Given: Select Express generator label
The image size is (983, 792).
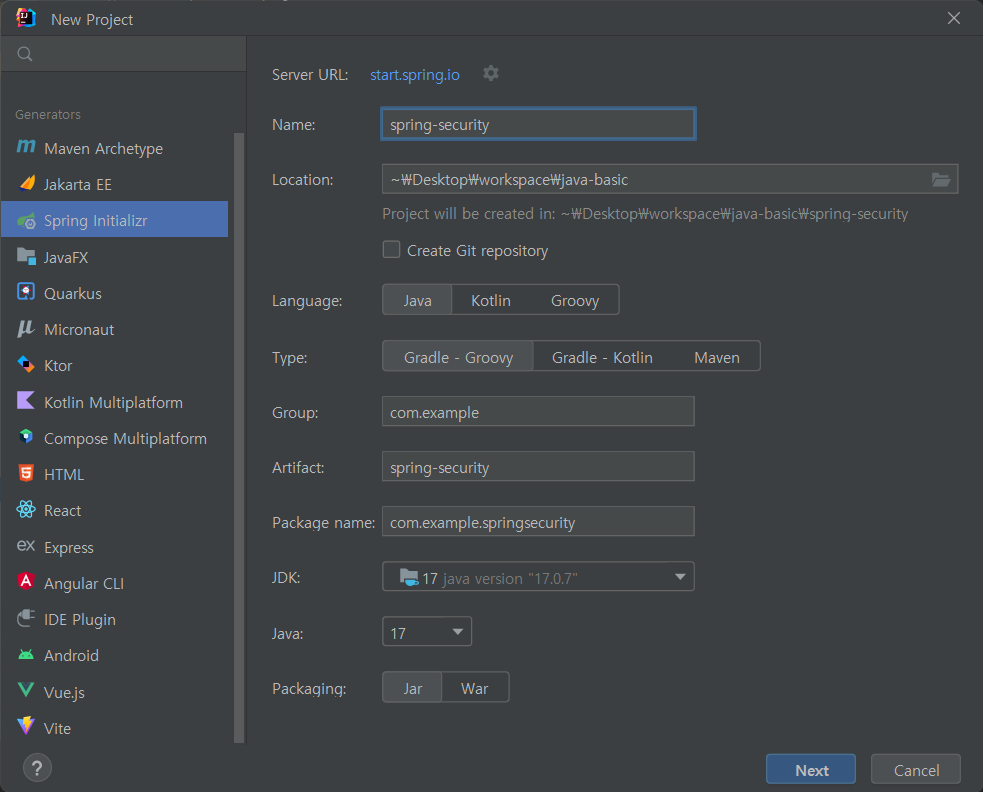Looking at the screenshot, I should (x=69, y=547).
